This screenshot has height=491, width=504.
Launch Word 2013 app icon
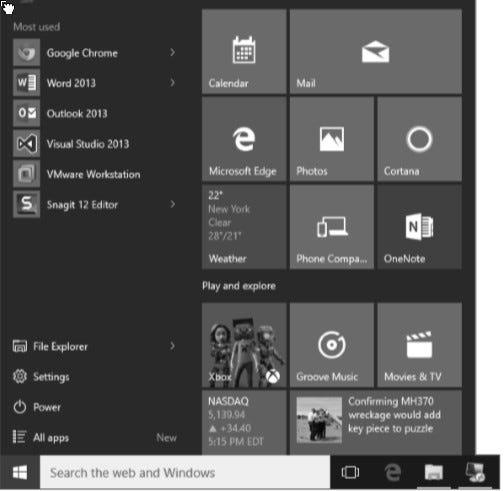(26, 82)
